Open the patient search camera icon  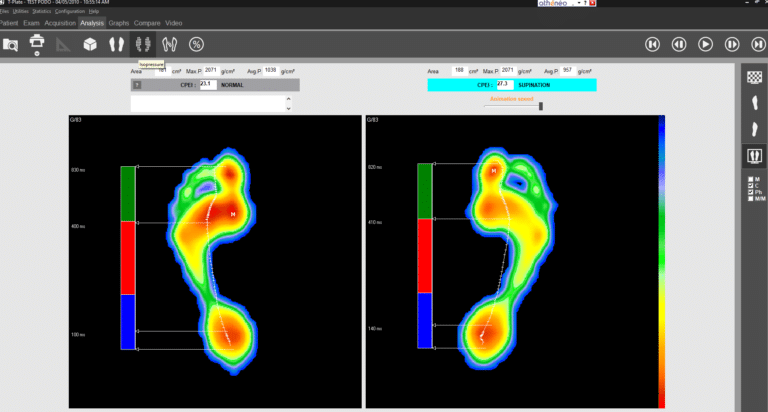click(11, 44)
